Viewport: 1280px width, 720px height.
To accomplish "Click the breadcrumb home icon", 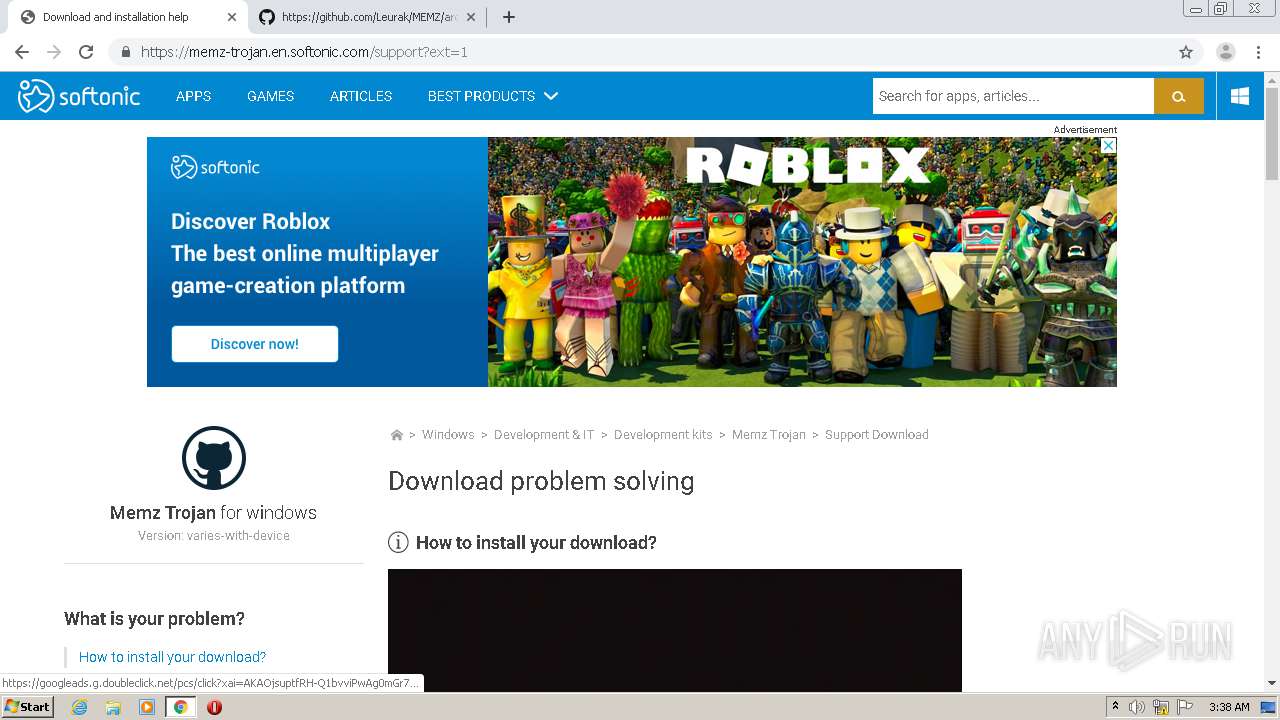I will coord(397,435).
